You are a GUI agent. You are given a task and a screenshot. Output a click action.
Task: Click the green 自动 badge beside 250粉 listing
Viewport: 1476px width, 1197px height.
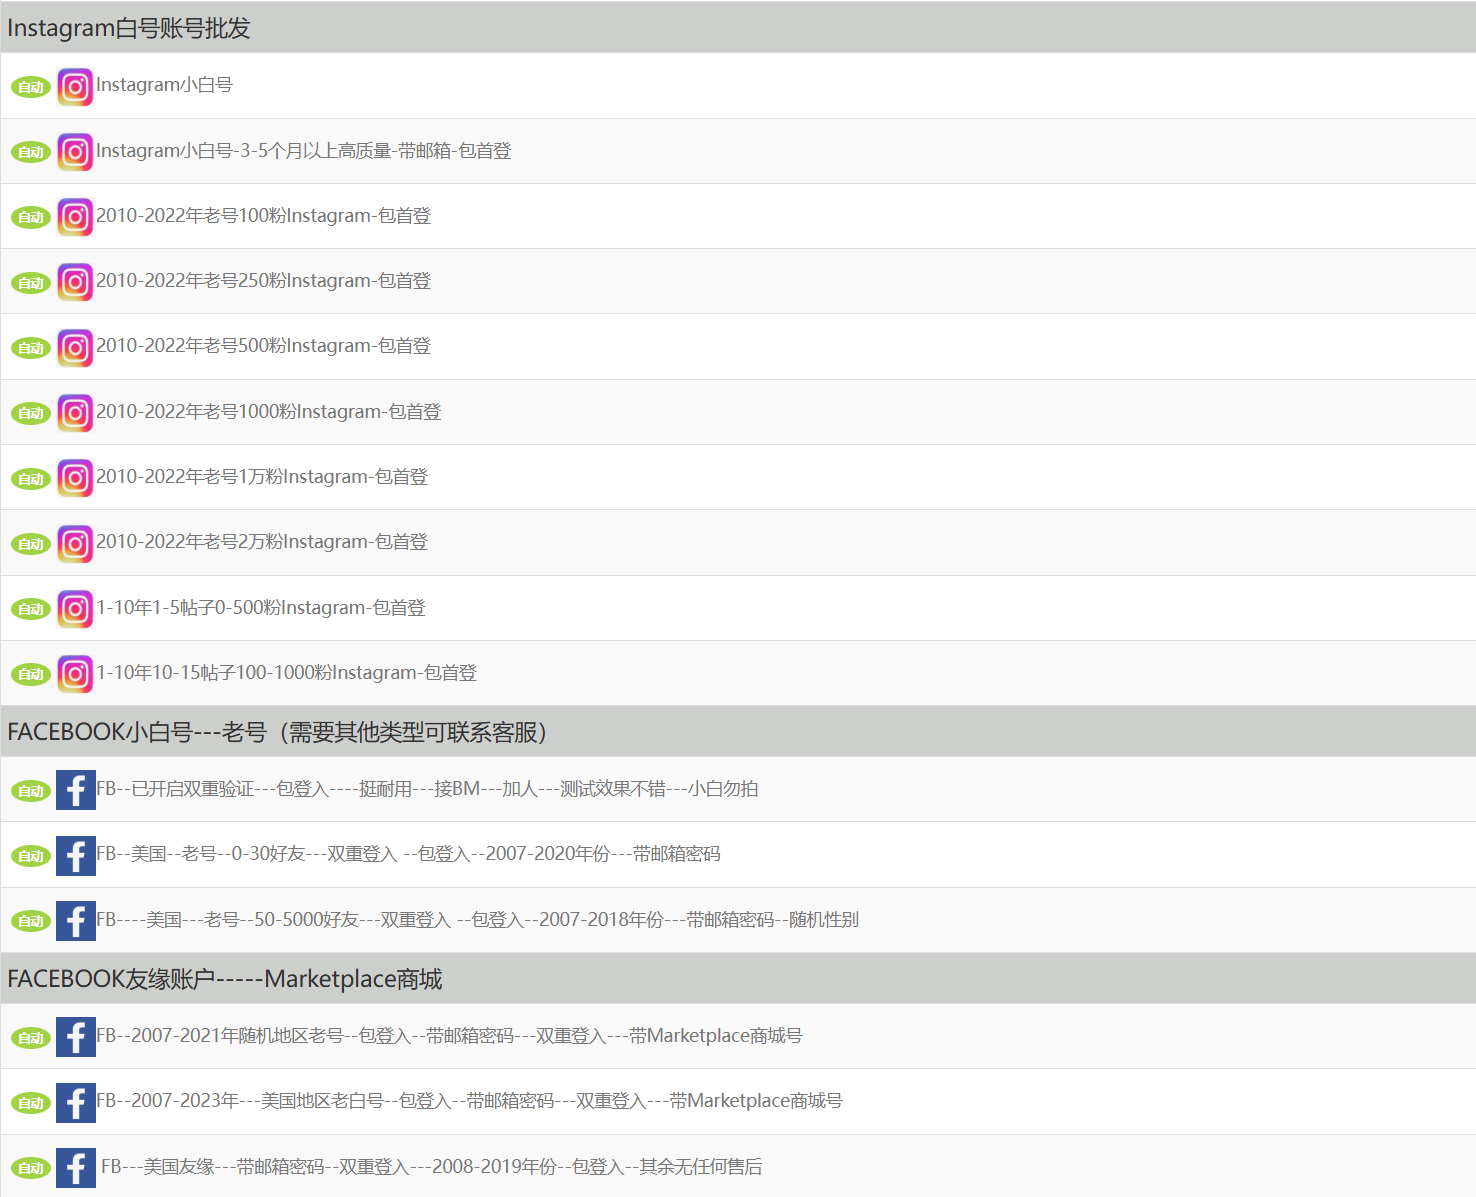(x=31, y=283)
